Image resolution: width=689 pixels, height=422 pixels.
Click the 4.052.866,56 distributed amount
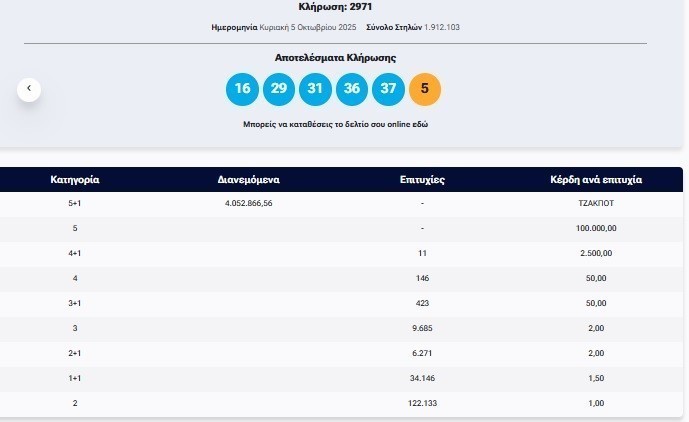pyautogui.click(x=249, y=203)
